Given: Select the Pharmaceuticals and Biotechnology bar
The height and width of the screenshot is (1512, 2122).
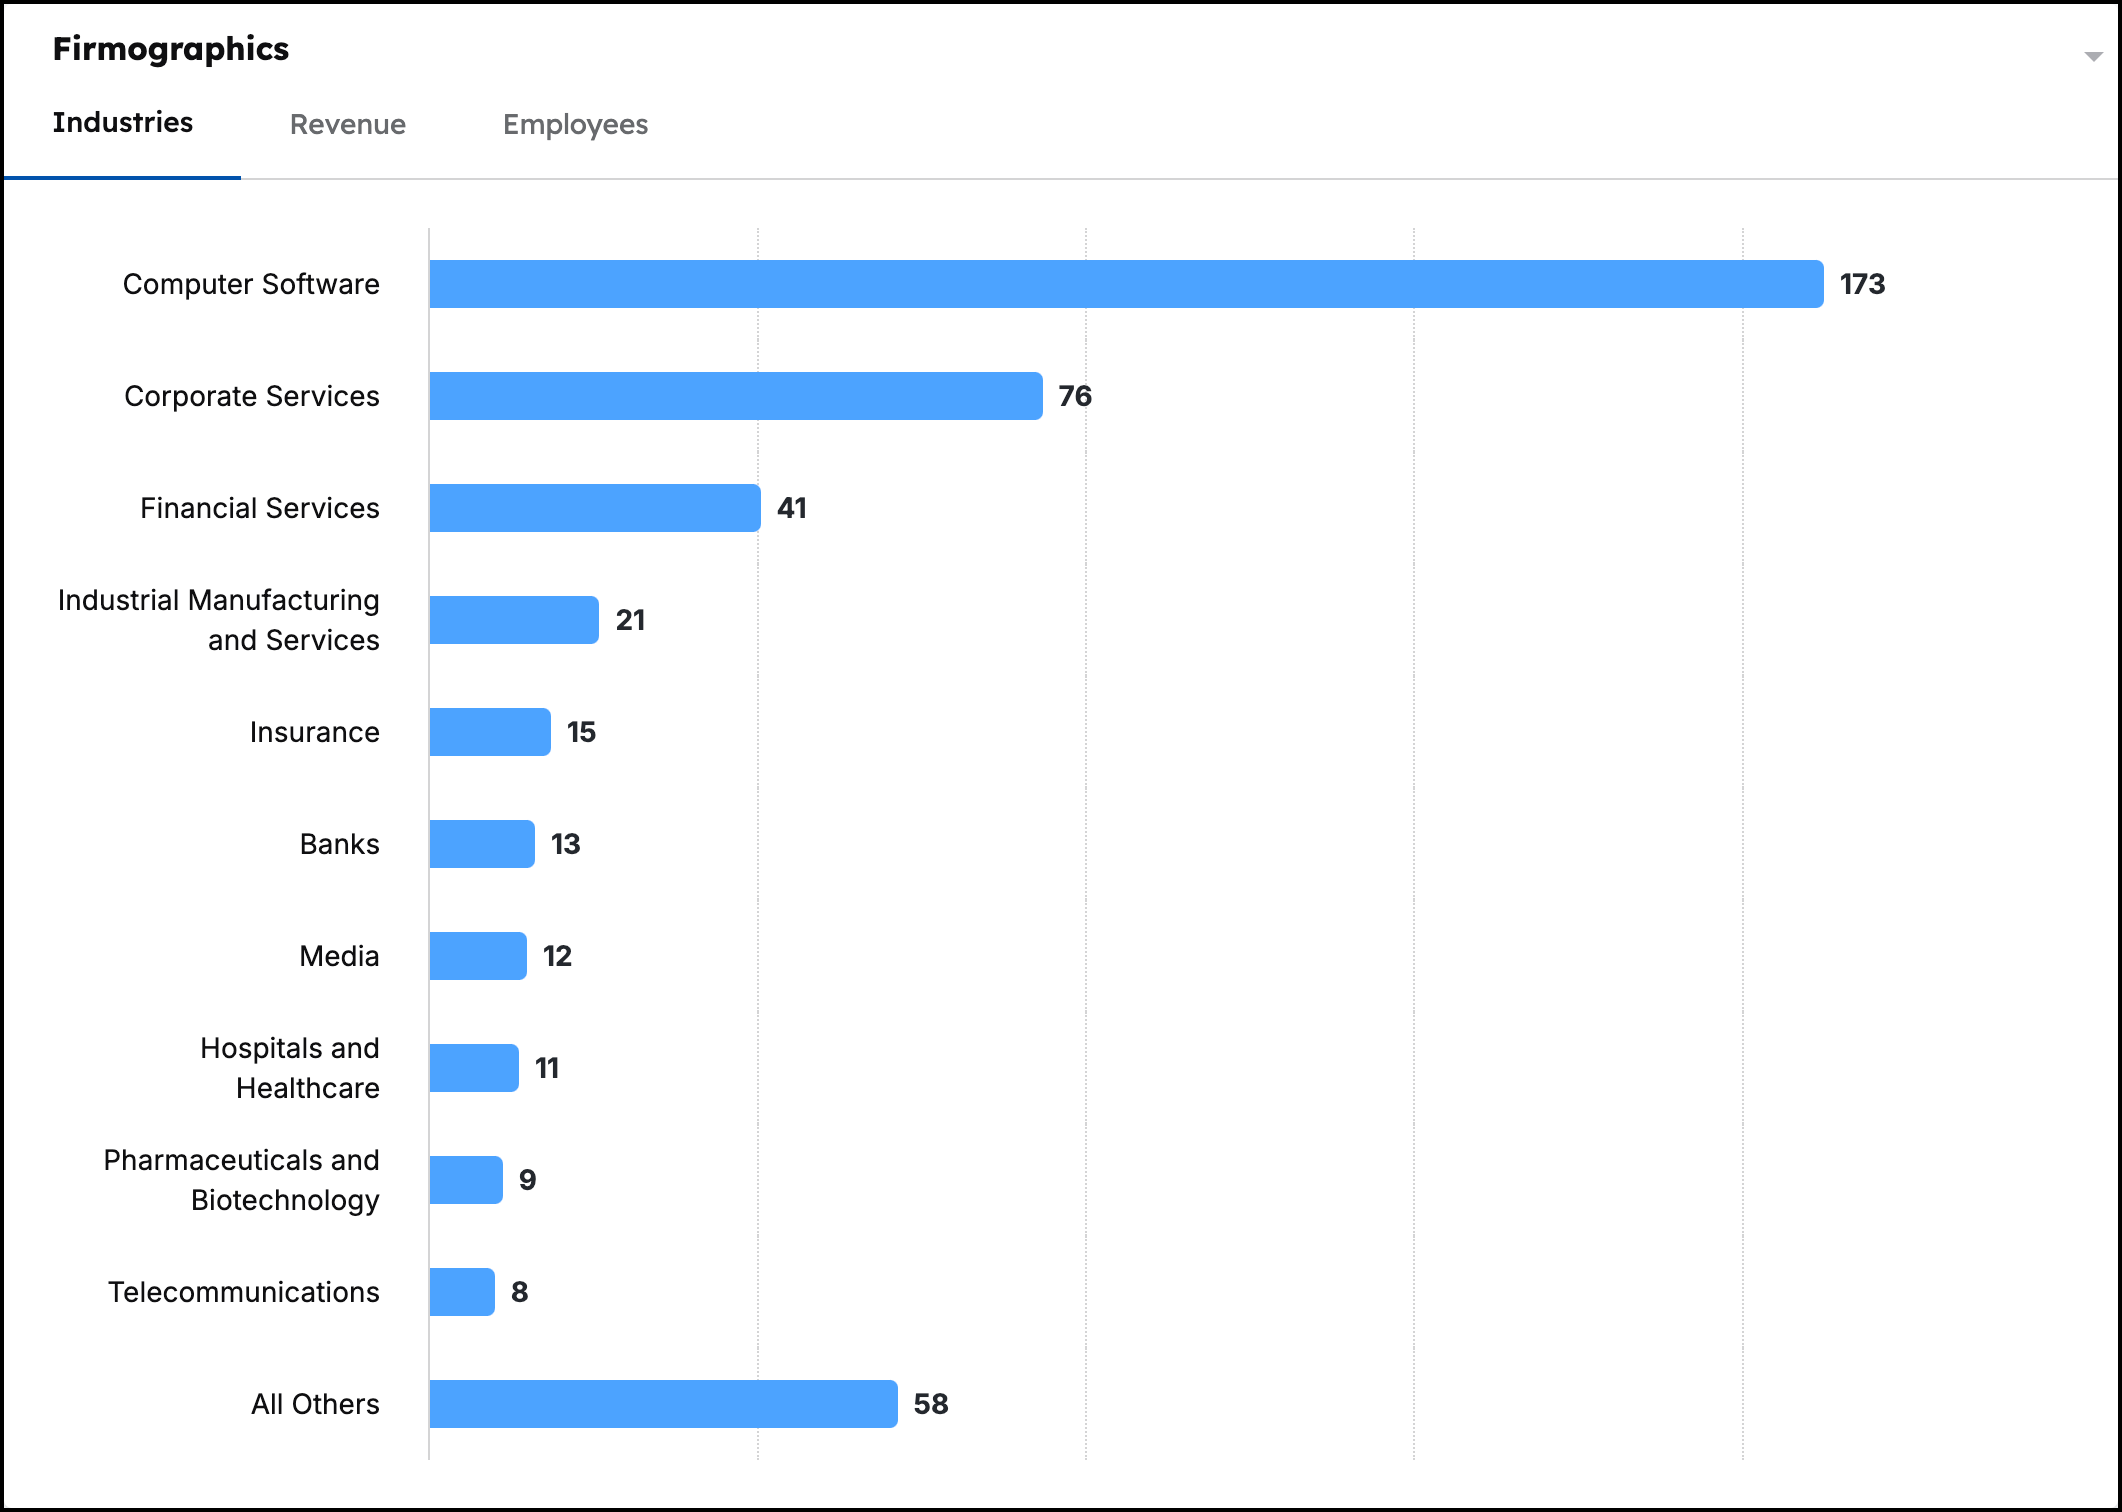Looking at the screenshot, I should coord(465,1180).
